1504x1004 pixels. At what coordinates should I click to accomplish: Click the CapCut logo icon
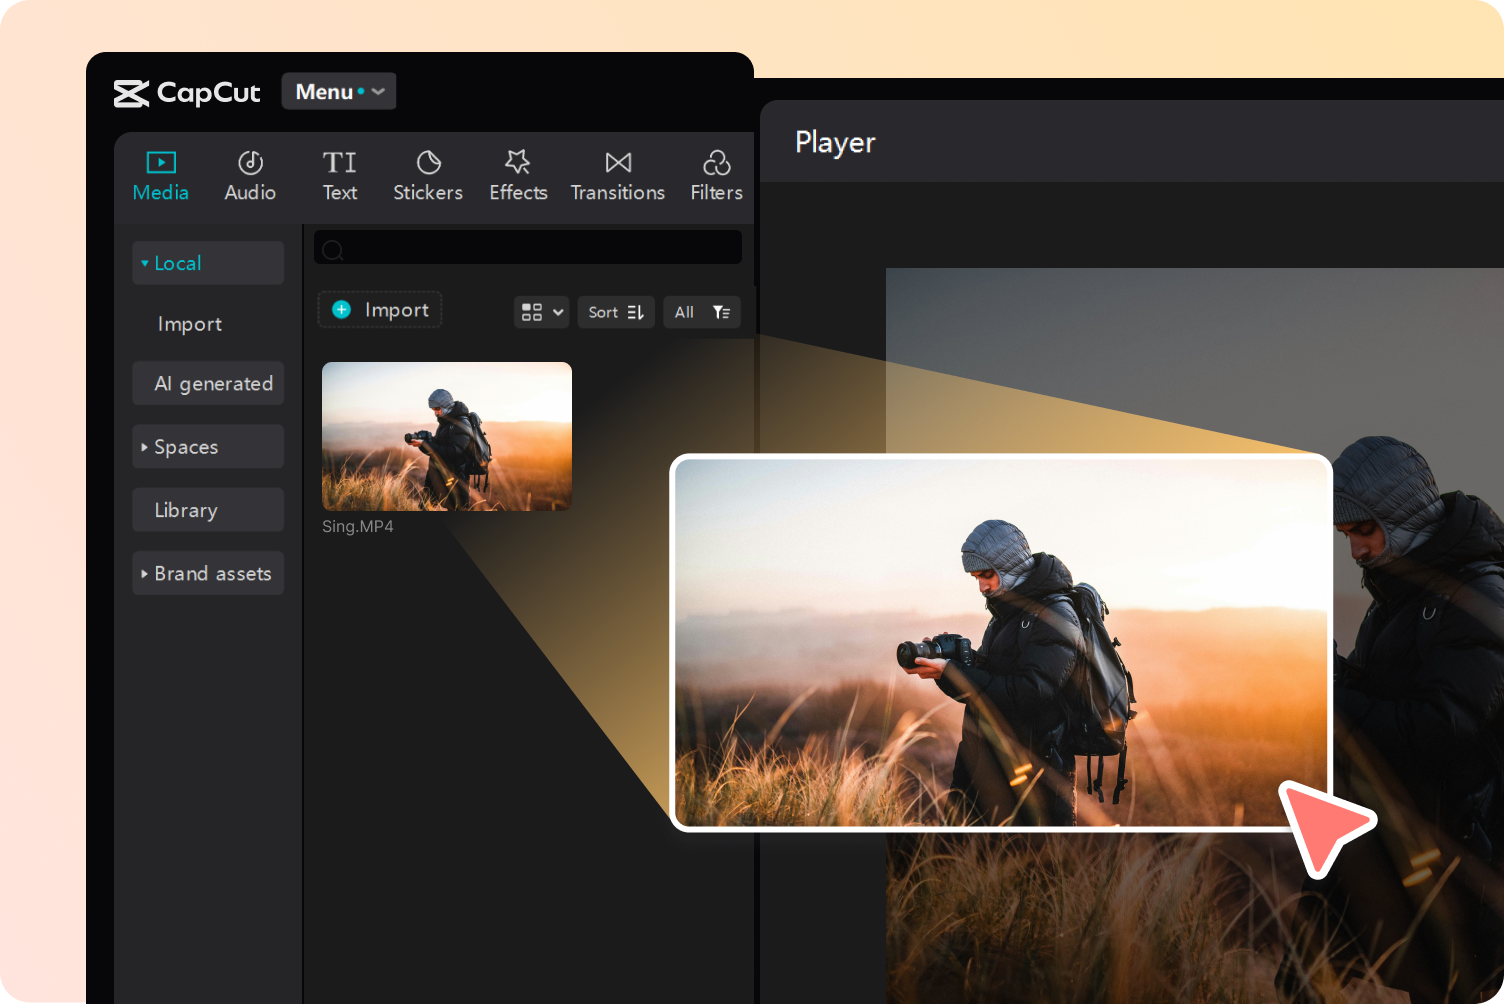(x=131, y=94)
